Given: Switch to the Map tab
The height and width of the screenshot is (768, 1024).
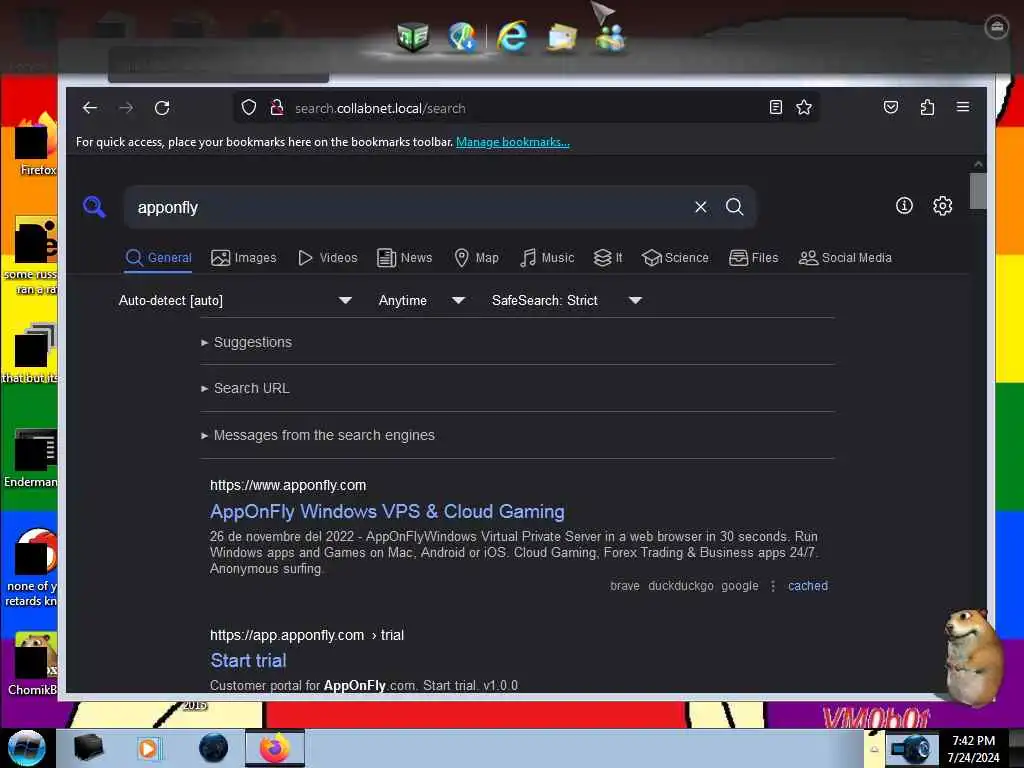Looking at the screenshot, I should point(477,258).
